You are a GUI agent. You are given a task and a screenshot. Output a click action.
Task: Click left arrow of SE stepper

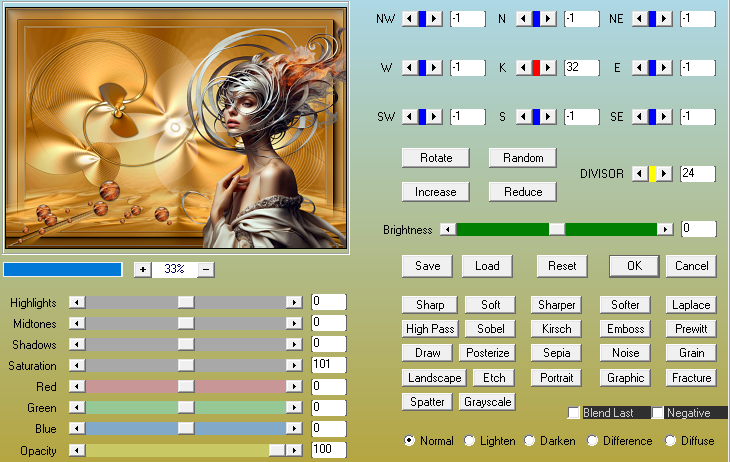(640, 116)
